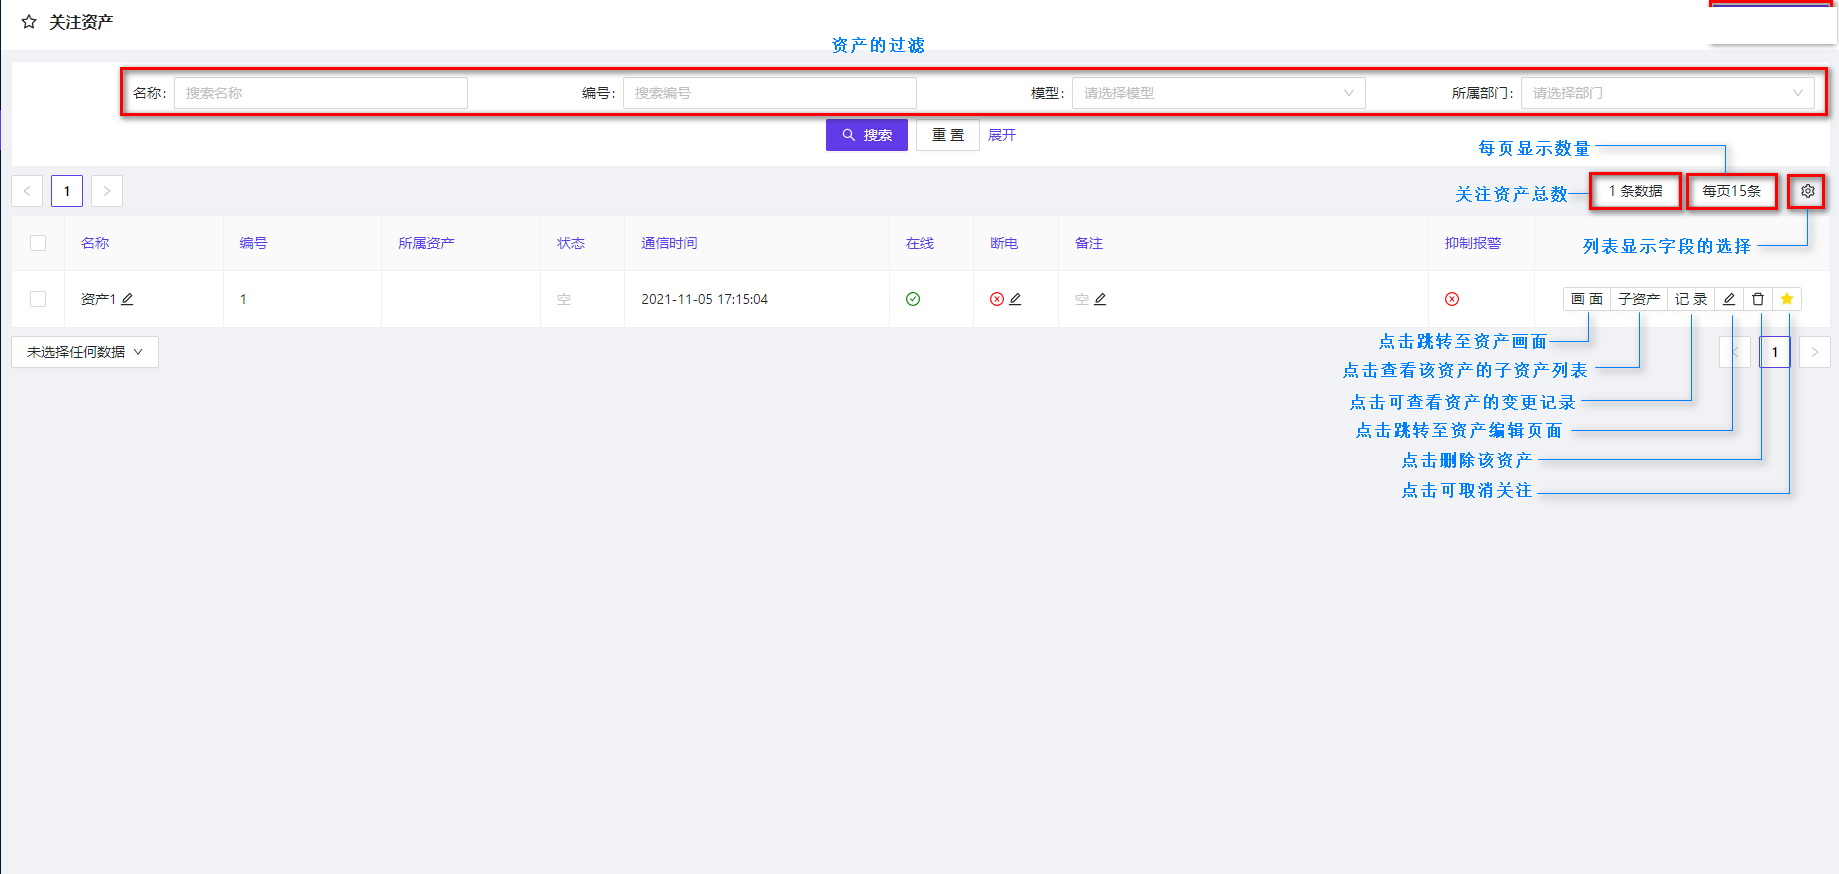Click the 通信时间 column header
Image resolution: width=1839 pixels, height=874 pixels.
click(669, 243)
